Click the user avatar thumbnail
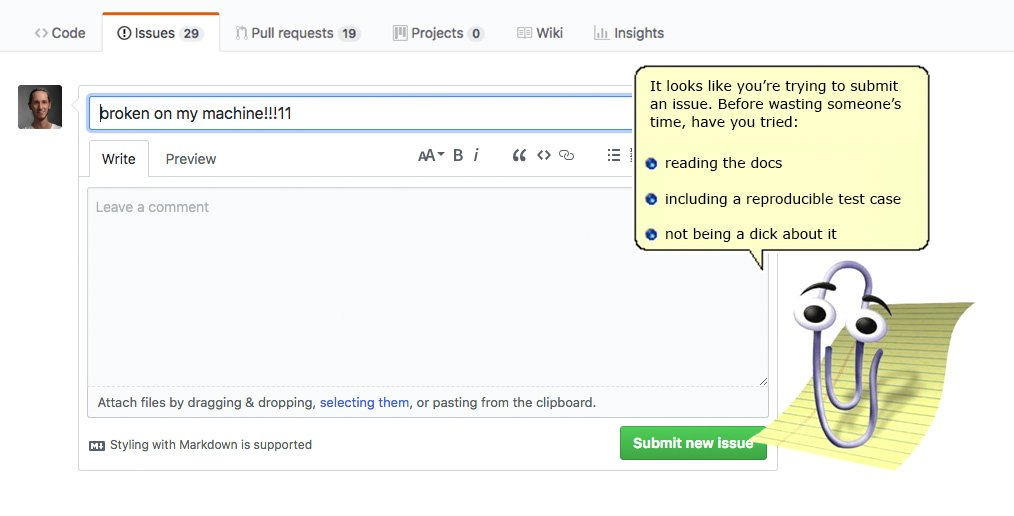Image resolution: width=1014 pixels, height=516 pixels. pos(40,107)
